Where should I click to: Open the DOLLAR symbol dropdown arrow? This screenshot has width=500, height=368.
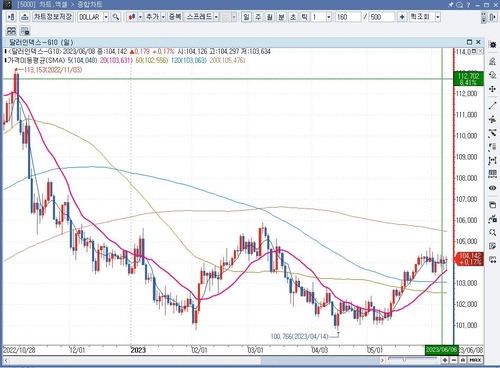(x=106, y=17)
